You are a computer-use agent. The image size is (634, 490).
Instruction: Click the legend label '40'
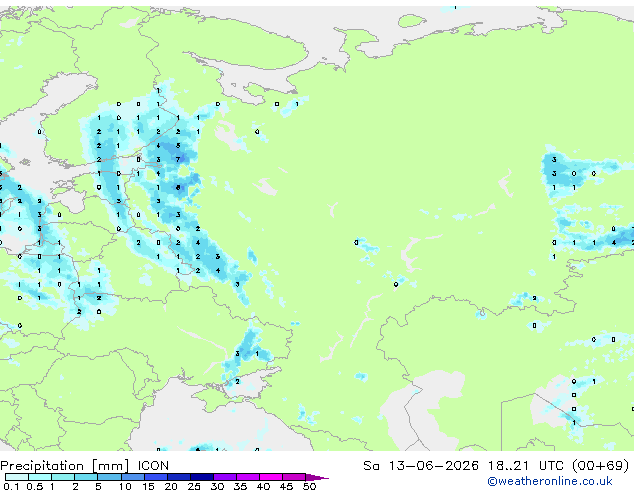[x=263, y=486]
